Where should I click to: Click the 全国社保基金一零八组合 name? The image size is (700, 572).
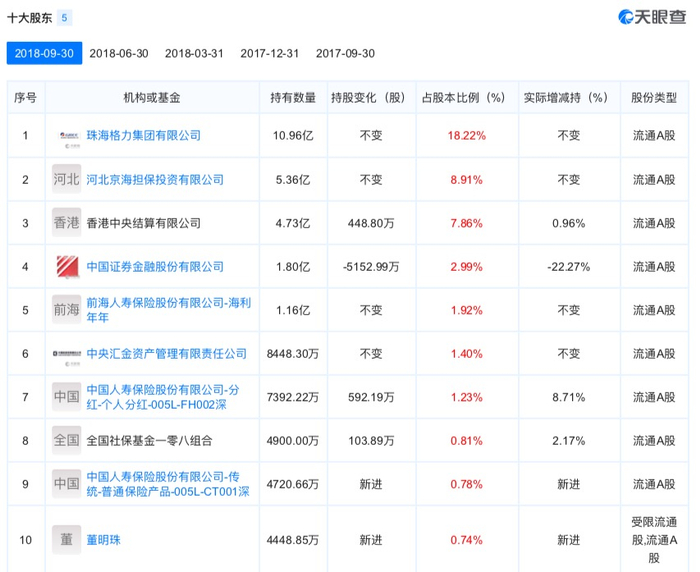[149, 441]
